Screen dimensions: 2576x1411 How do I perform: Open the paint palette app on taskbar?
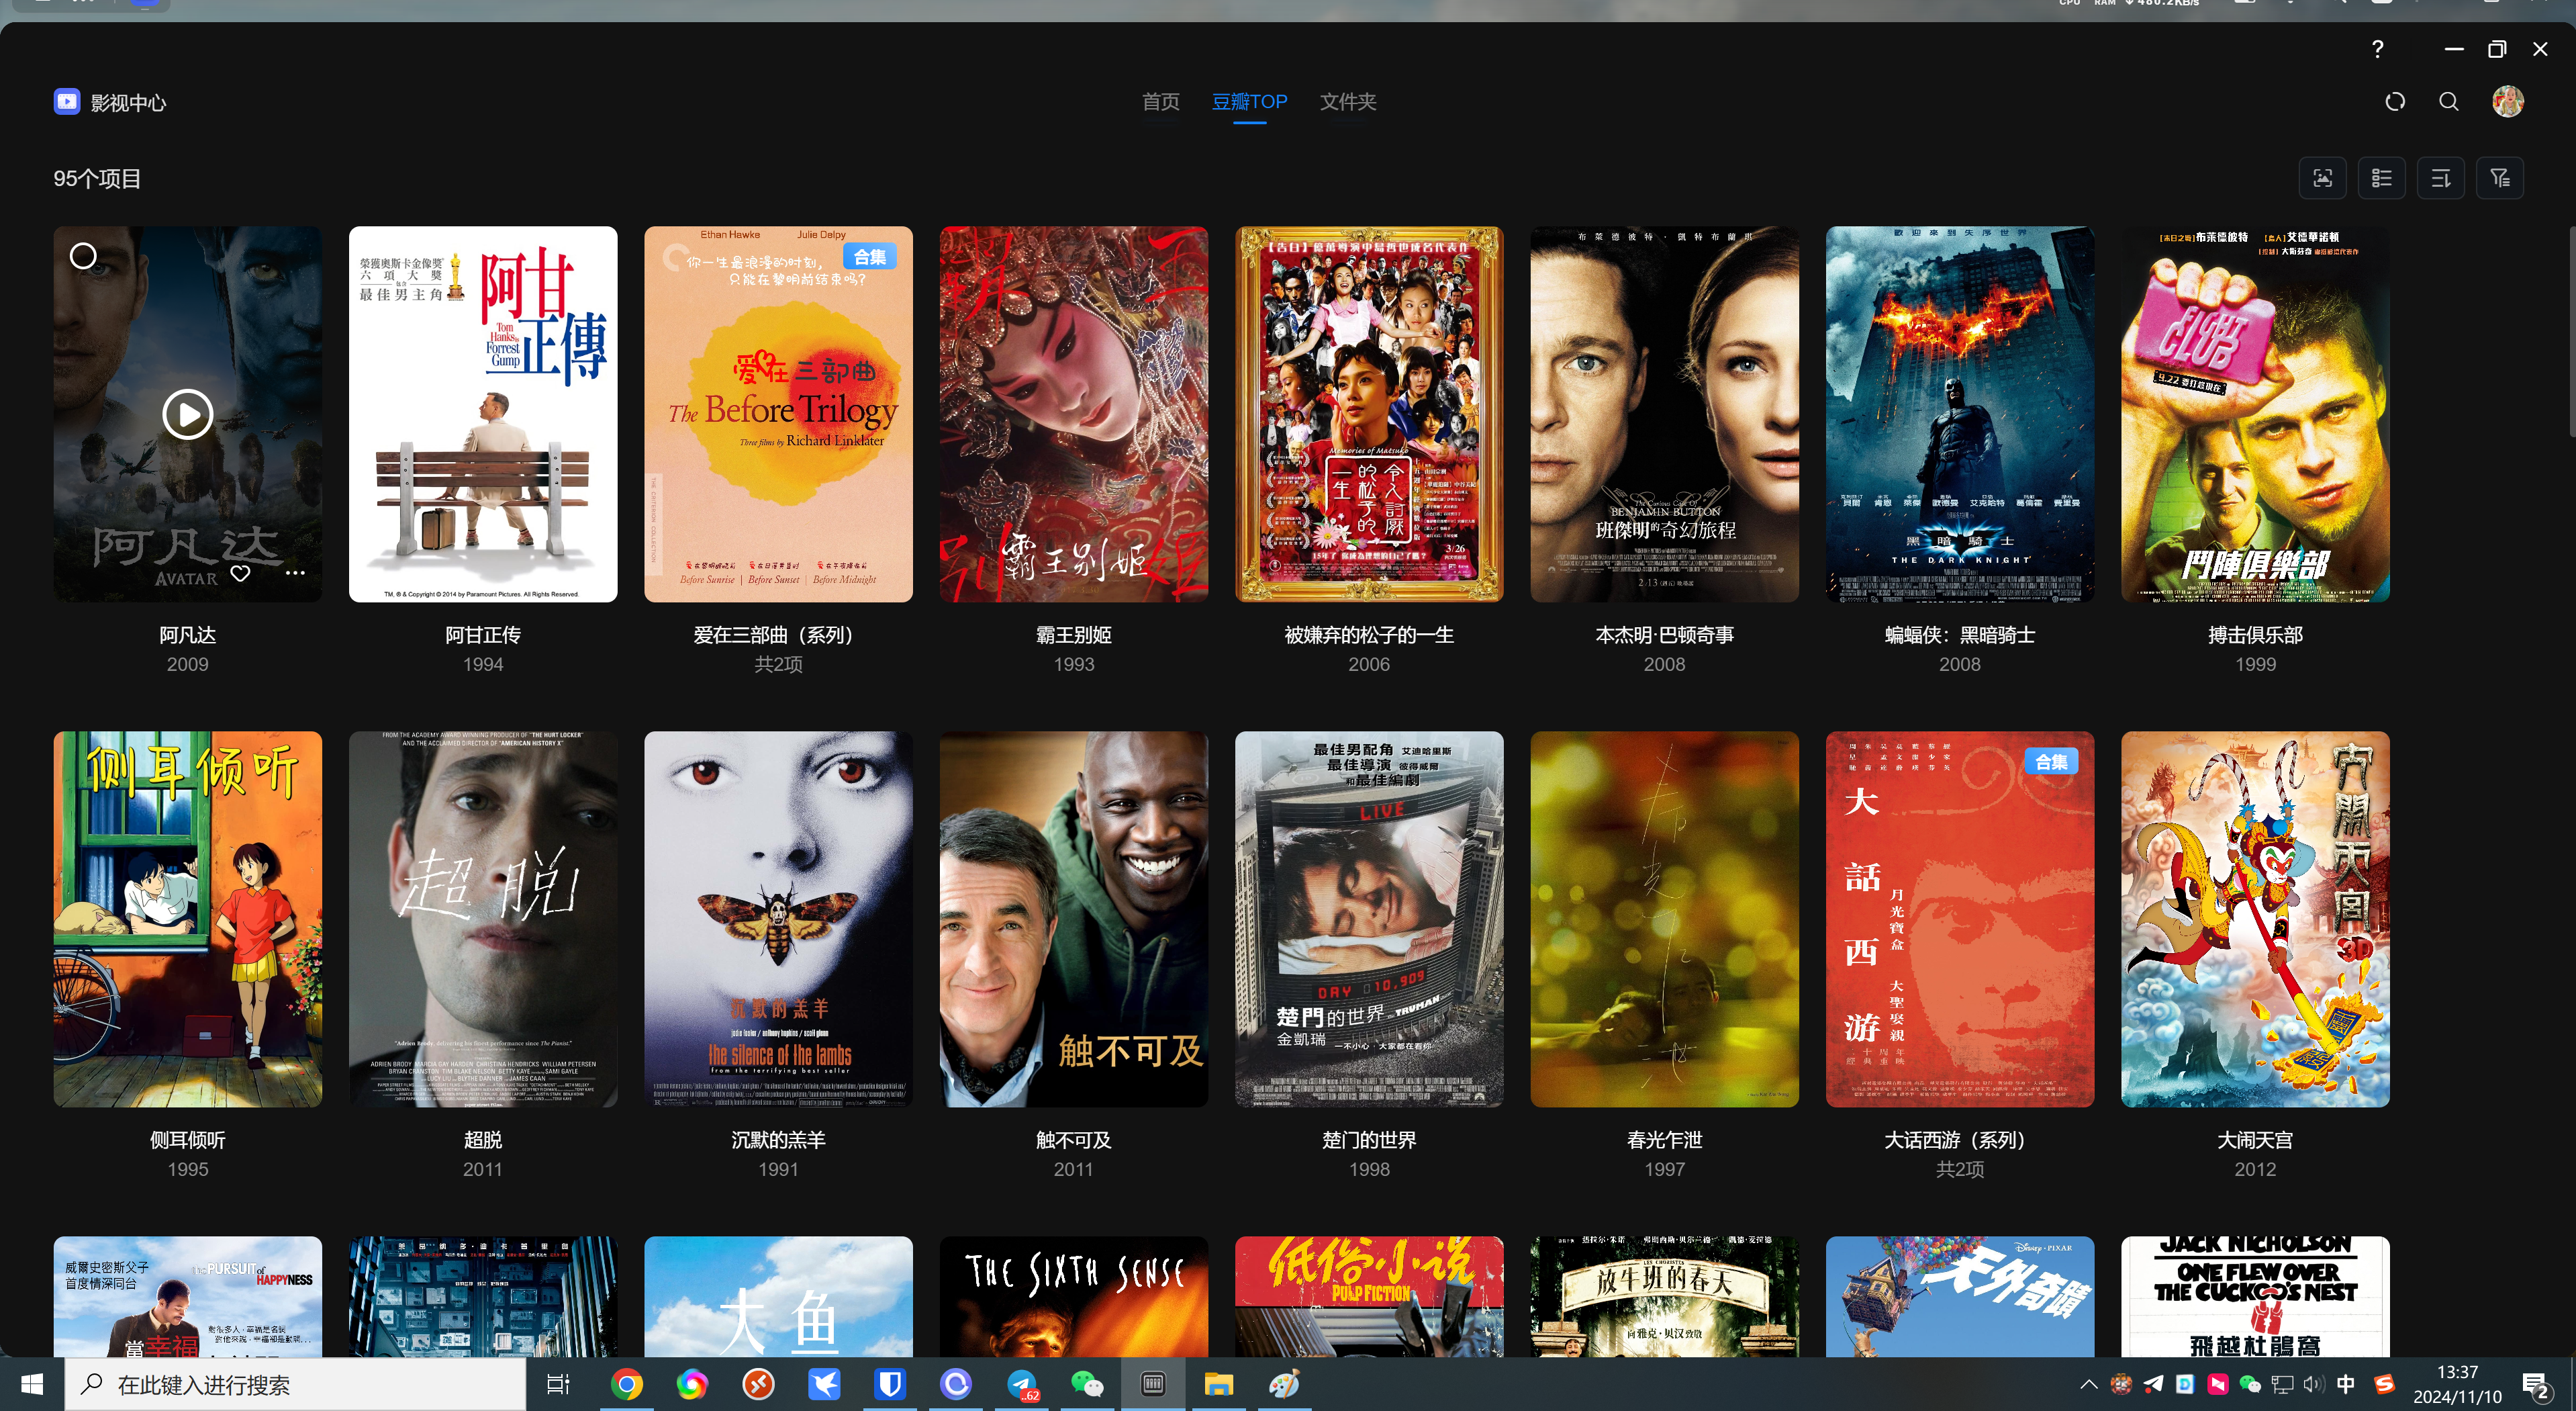(1283, 1384)
